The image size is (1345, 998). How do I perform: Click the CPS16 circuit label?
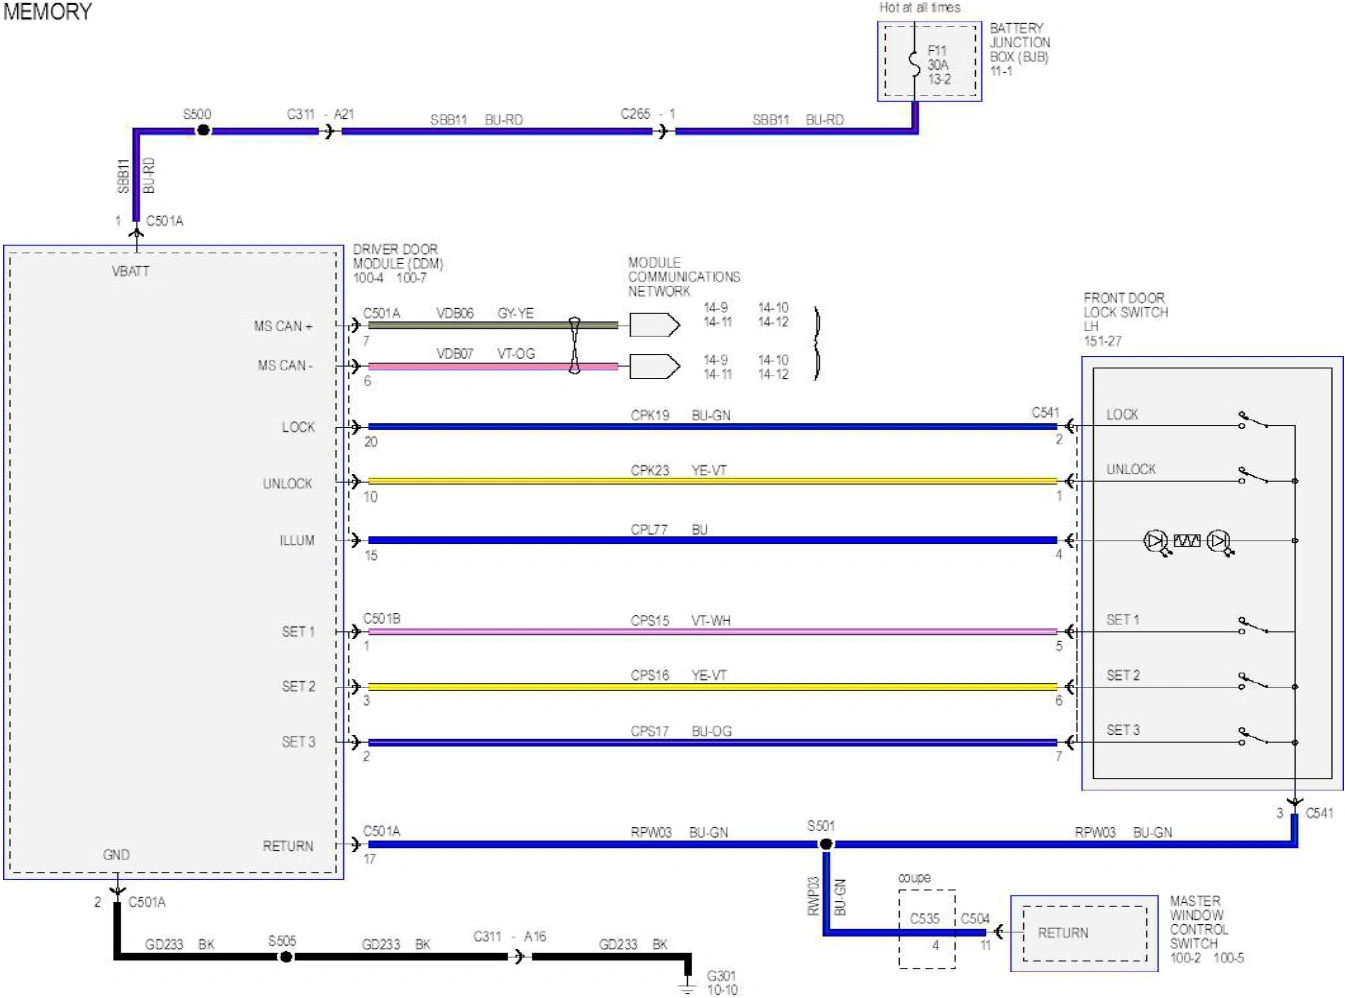650,676
